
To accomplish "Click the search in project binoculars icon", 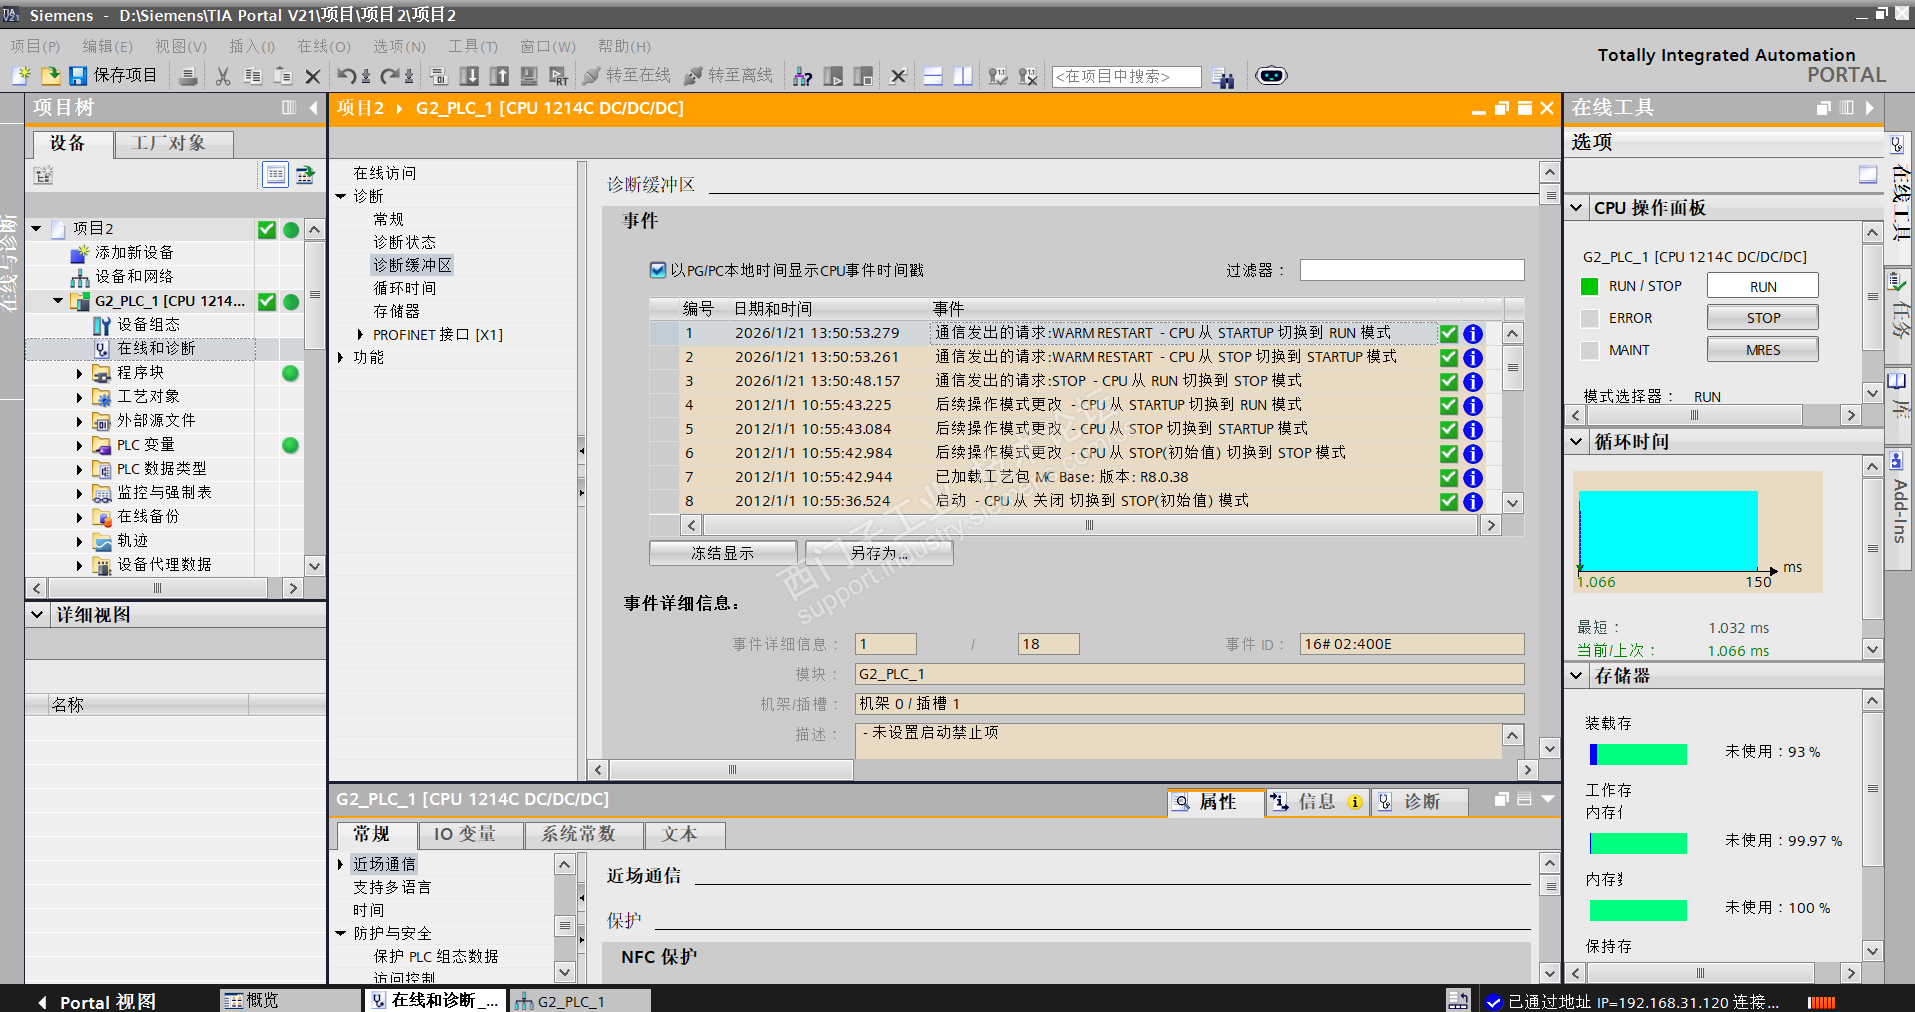I will (1222, 77).
